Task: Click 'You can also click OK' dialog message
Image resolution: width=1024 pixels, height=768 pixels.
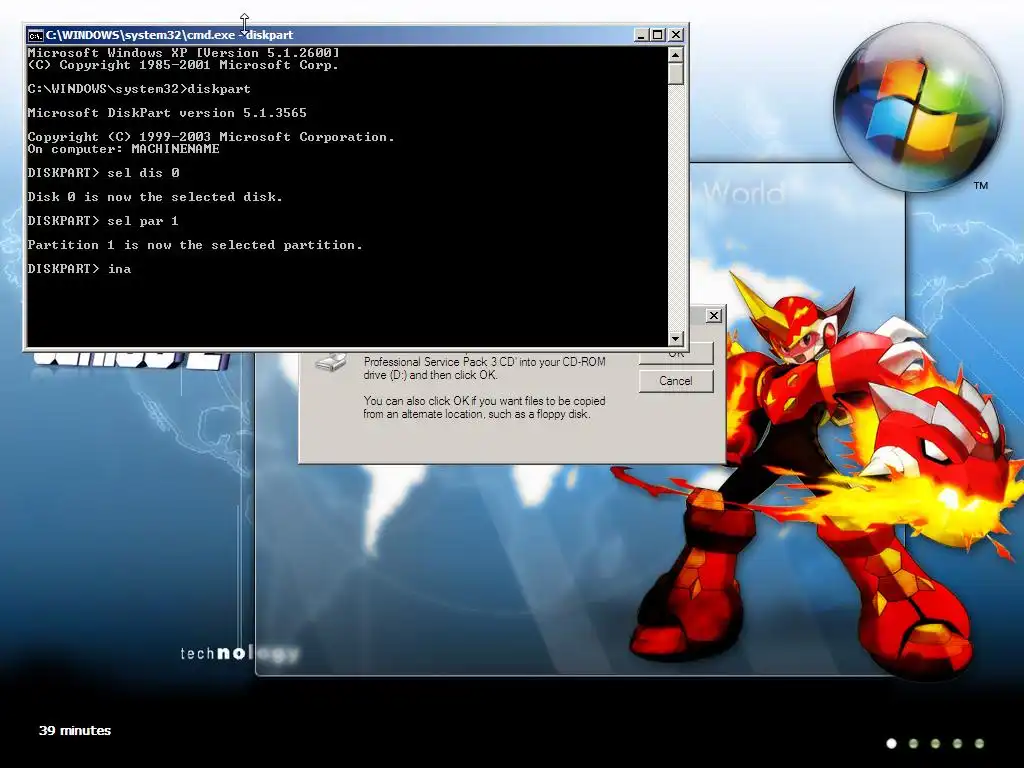Action: [x=485, y=408]
